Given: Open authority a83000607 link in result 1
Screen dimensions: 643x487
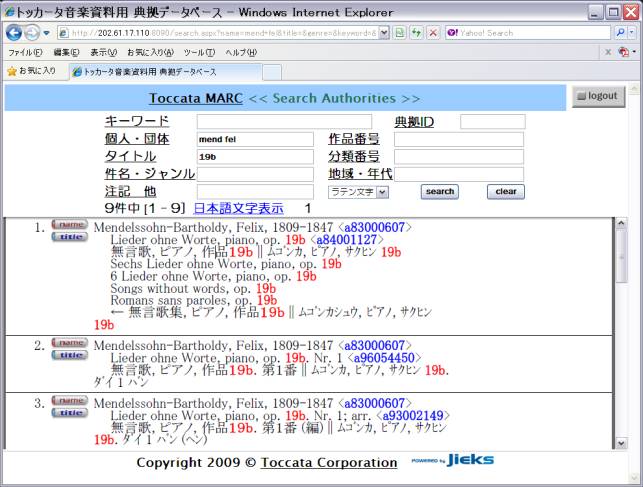Looking at the screenshot, I should tap(374, 228).
